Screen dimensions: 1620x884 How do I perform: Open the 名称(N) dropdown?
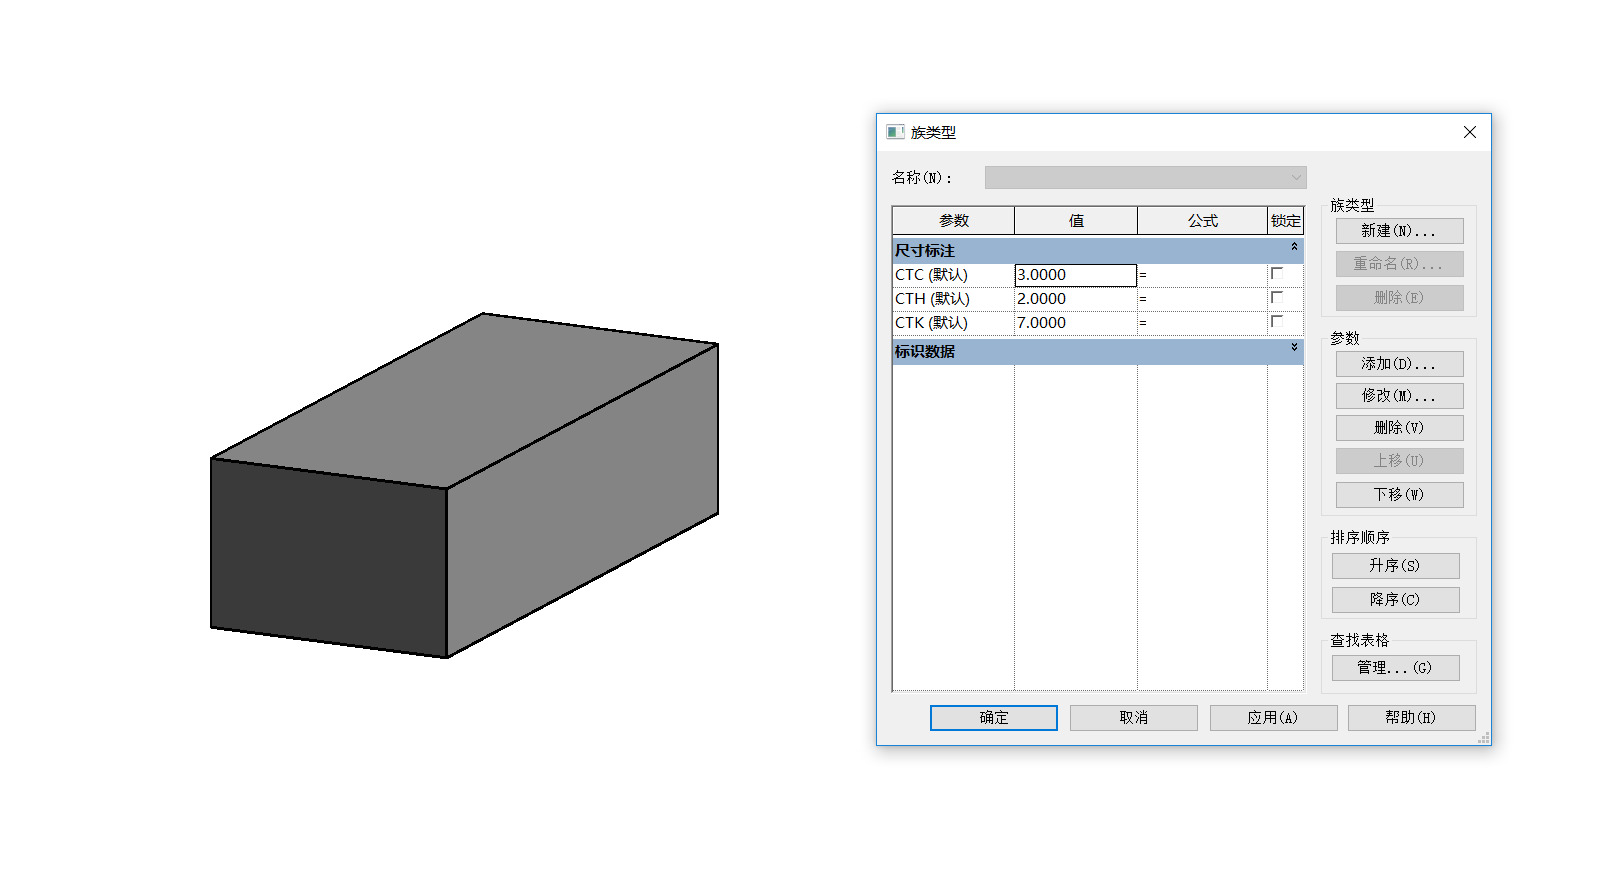[x=1145, y=178]
